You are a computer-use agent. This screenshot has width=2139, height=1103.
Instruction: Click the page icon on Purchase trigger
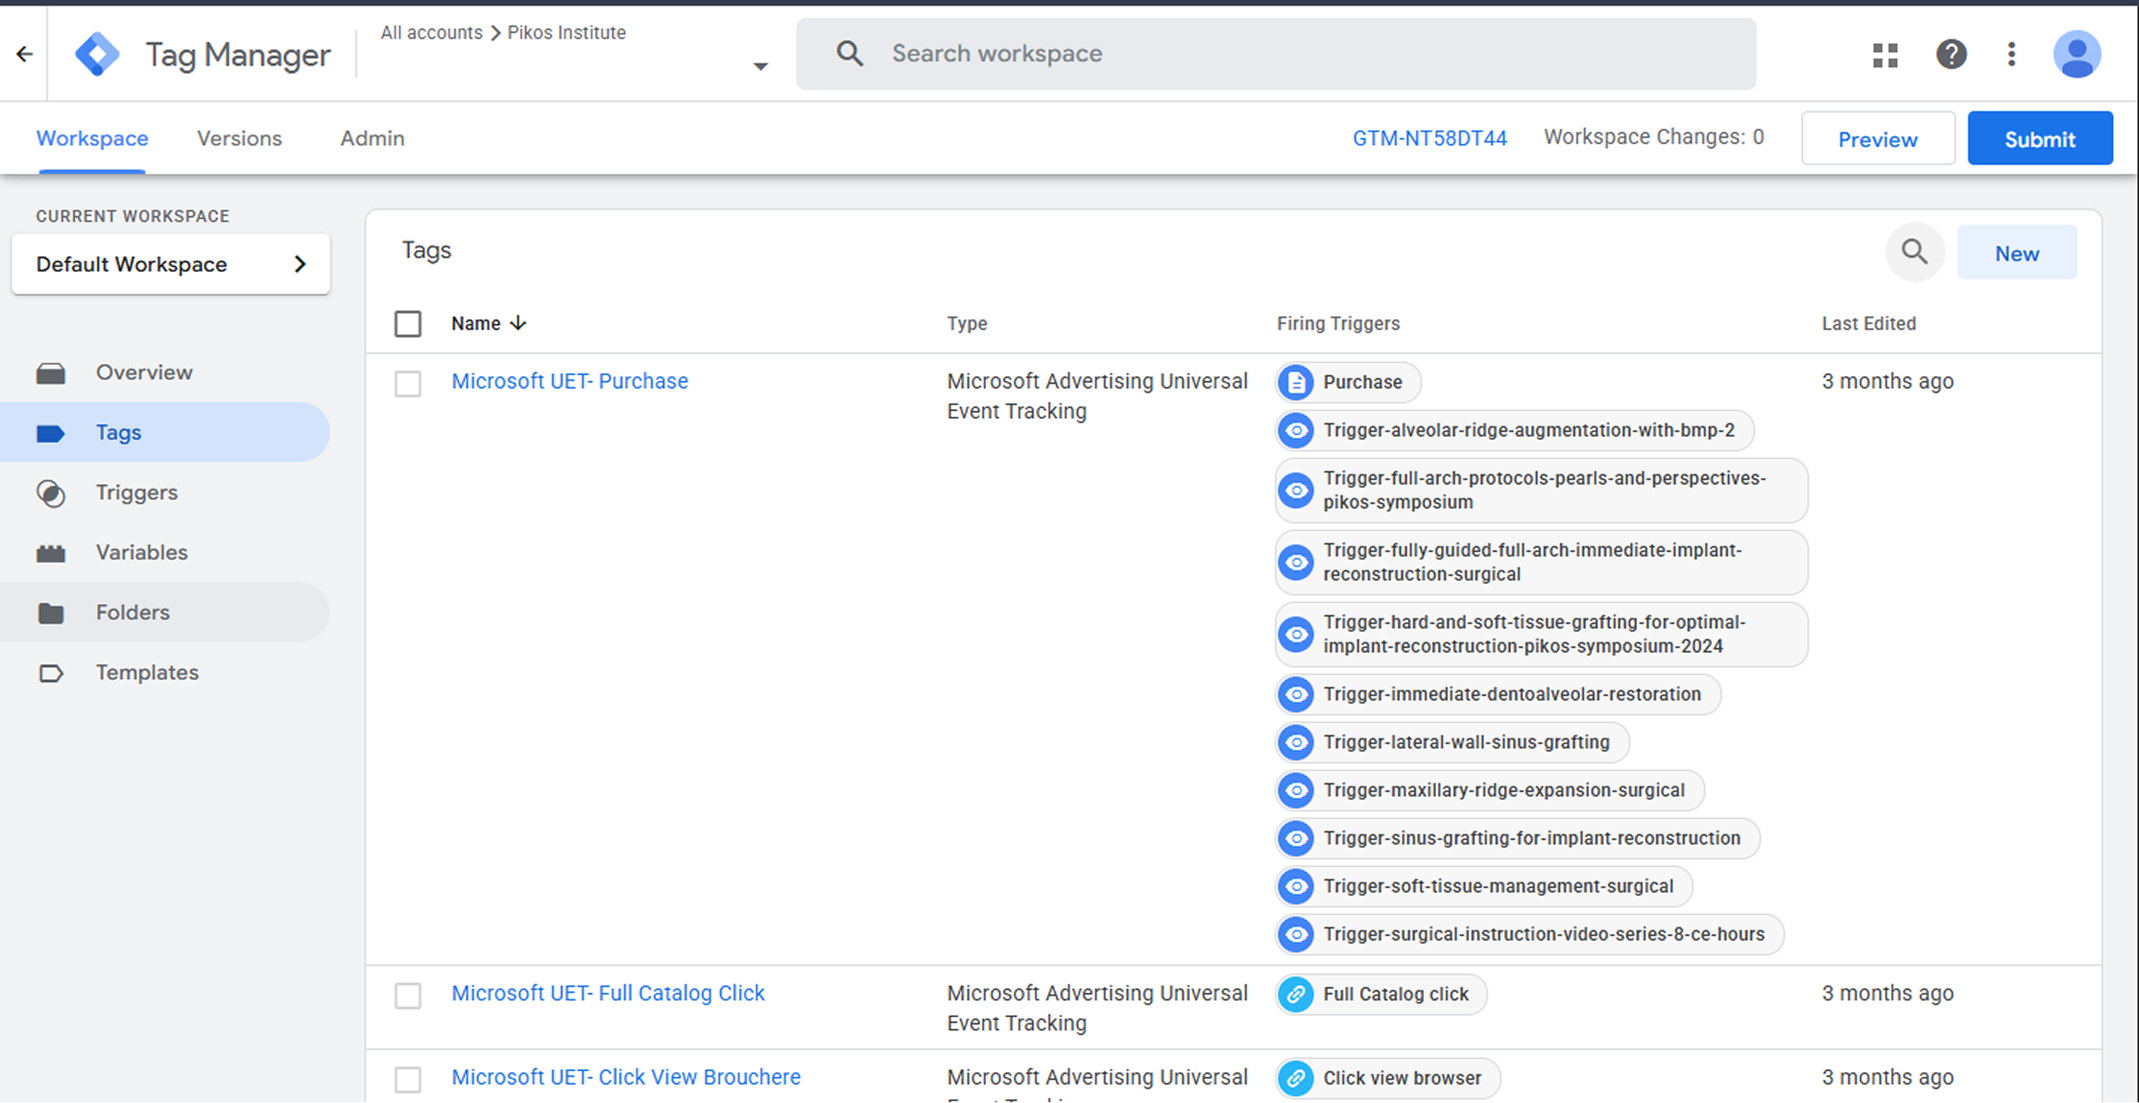(1296, 382)
